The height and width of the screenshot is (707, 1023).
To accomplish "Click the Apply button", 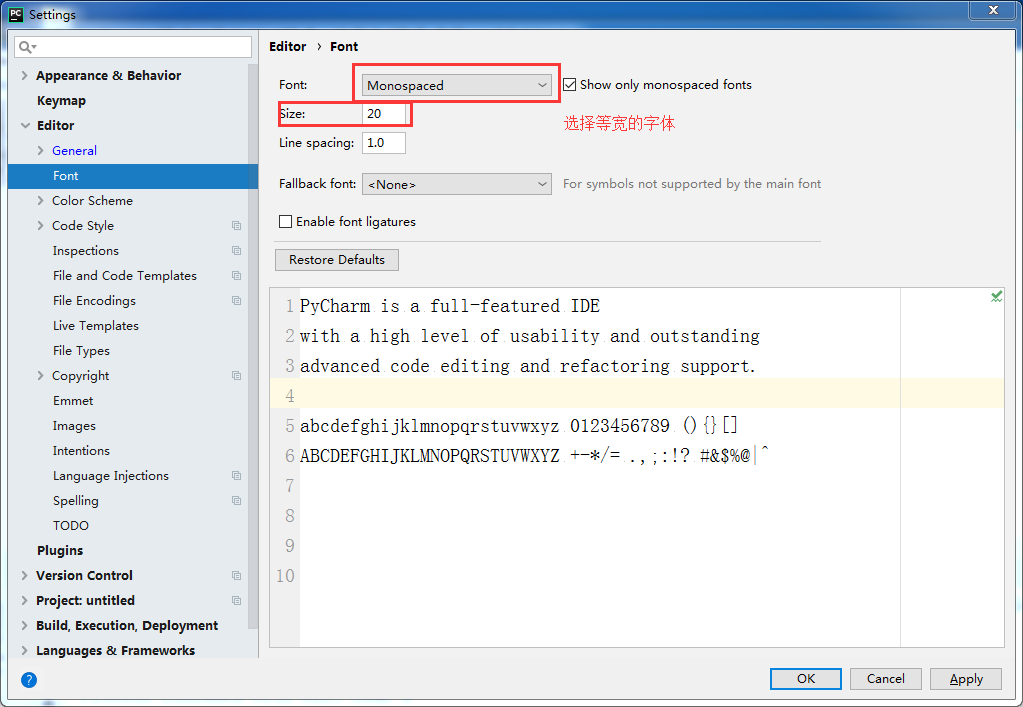I will coord(966,678).
